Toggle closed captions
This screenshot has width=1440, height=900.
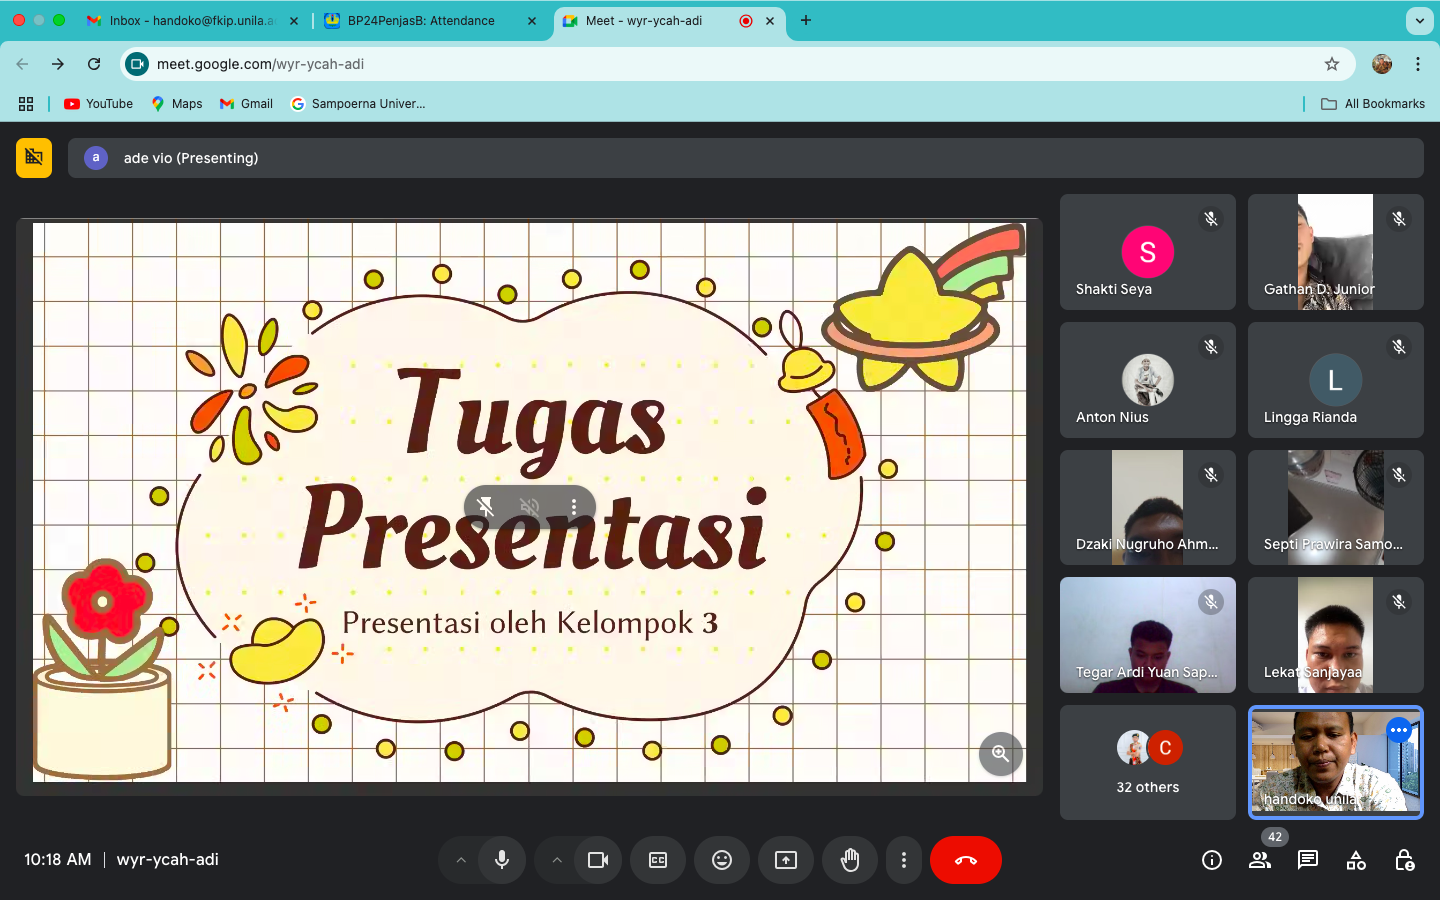pyautogui.click(x=658, y=860)
